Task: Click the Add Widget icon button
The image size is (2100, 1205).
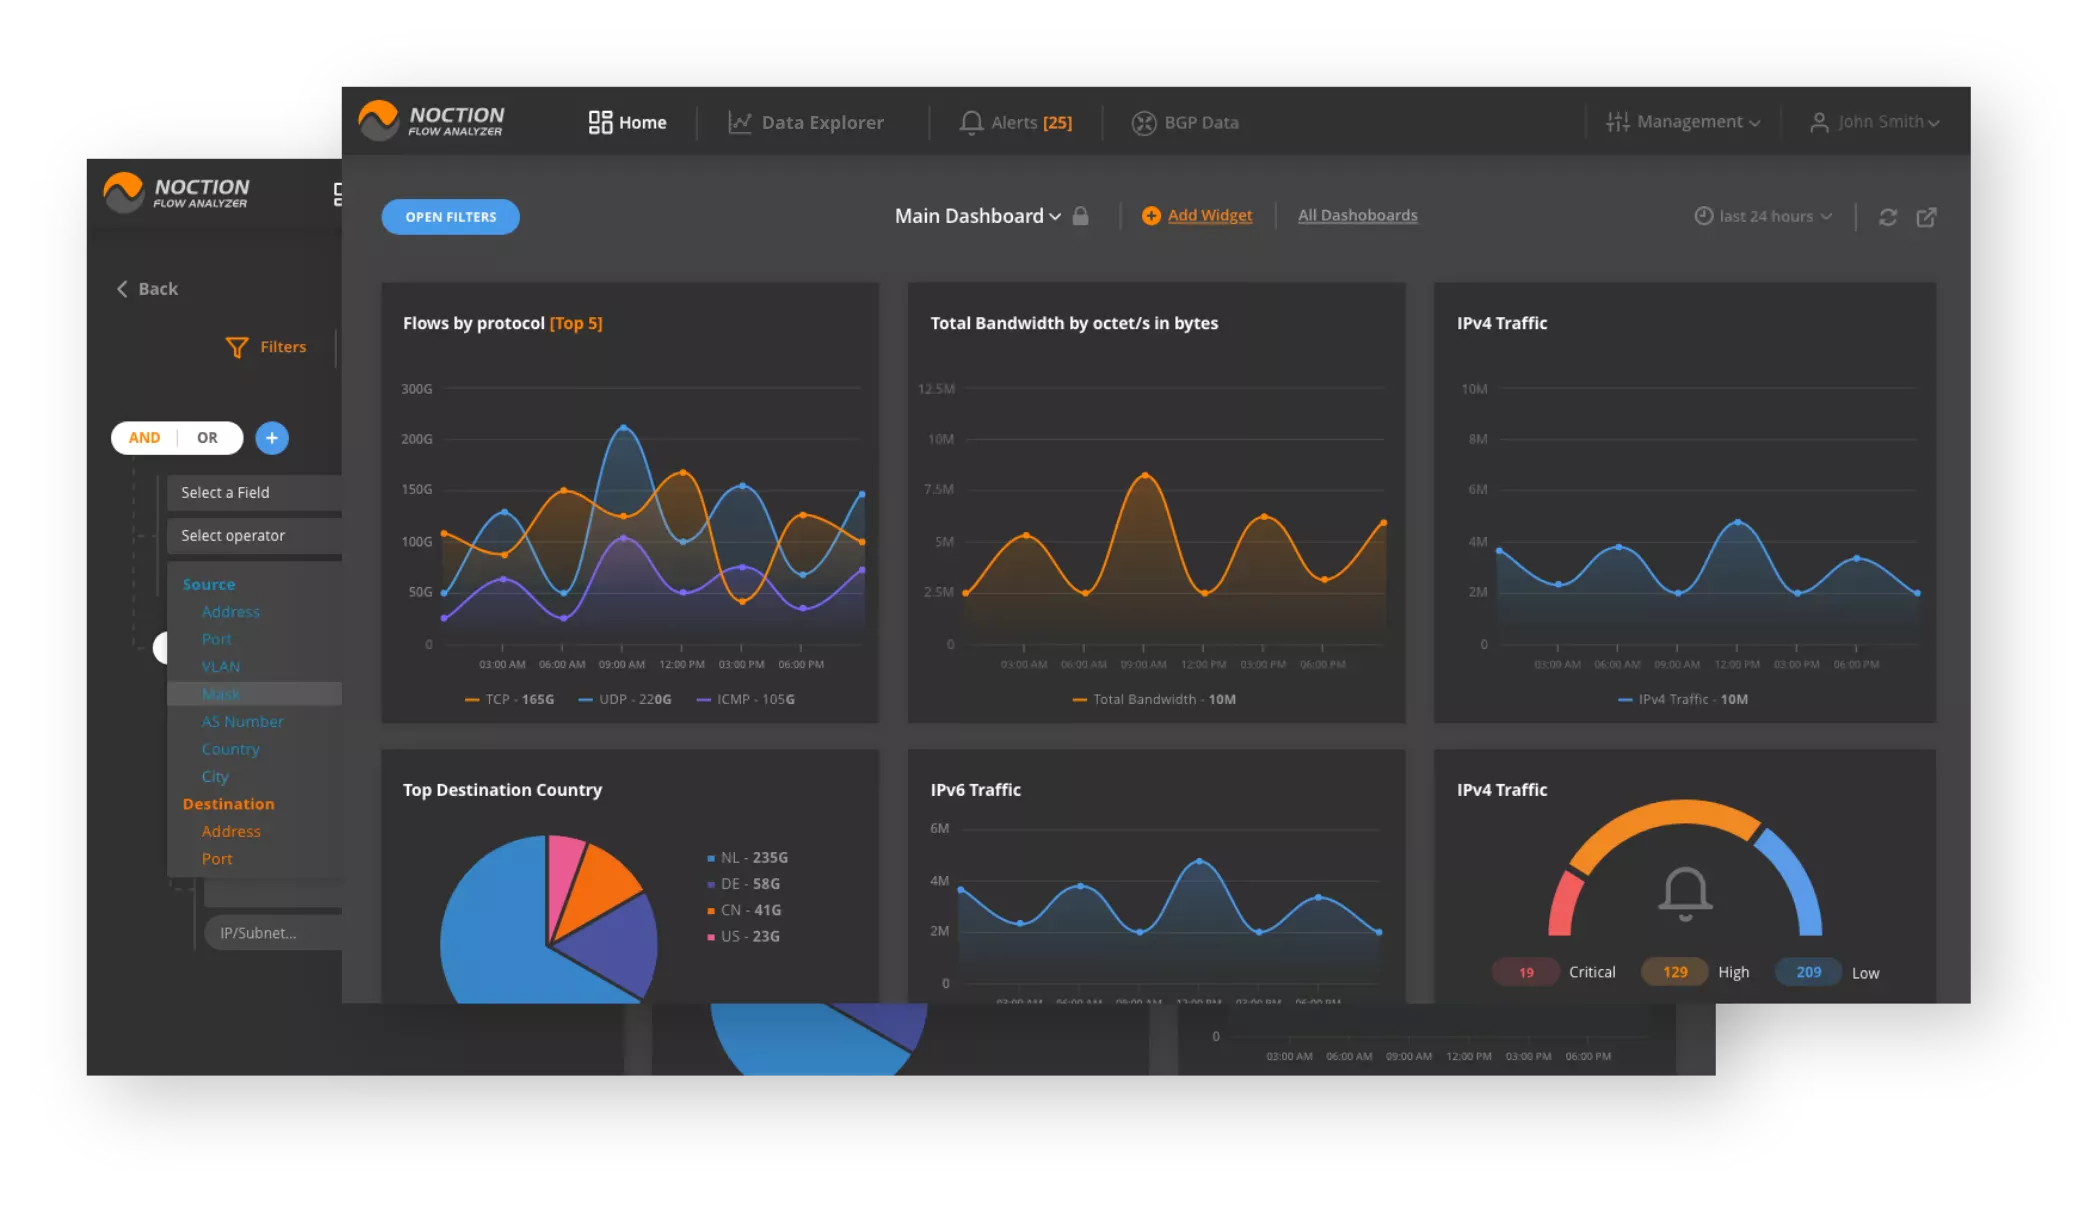Action: click(1152, 216)
